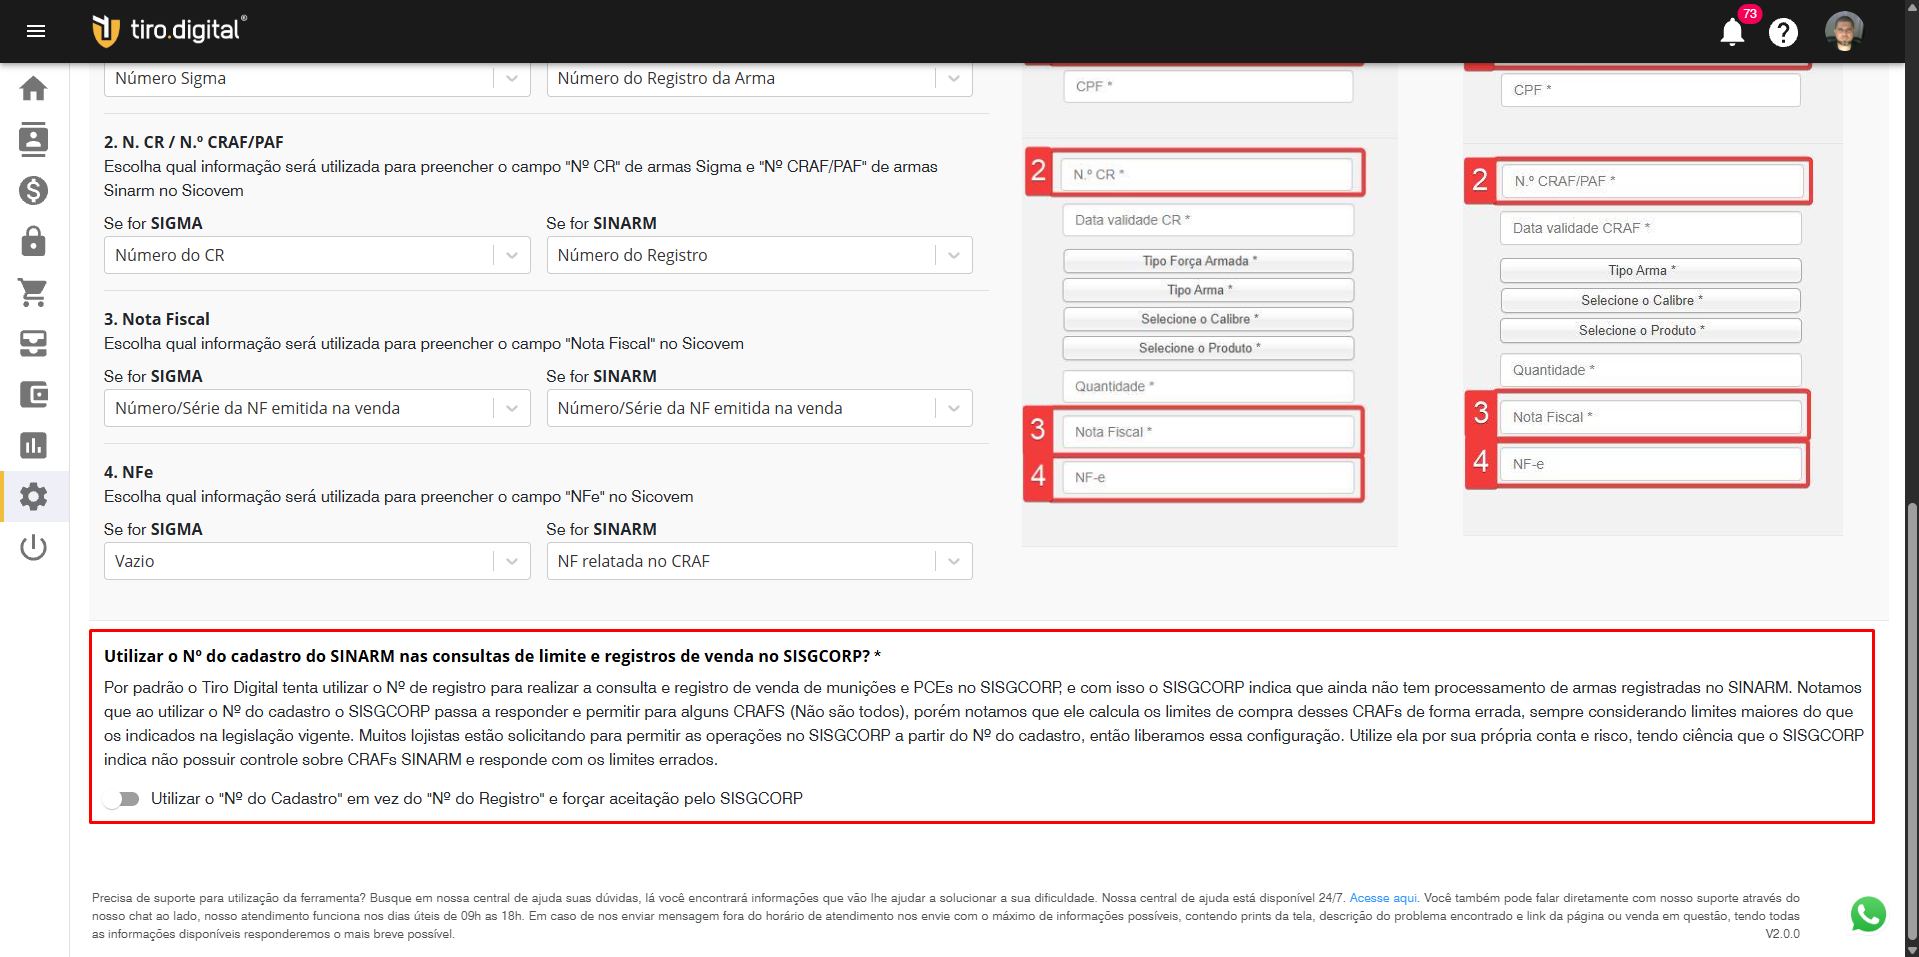Enable the 'Nº do Cadastro' toggle switch
Screen dimensions: 1919x957
pos(121,799)
